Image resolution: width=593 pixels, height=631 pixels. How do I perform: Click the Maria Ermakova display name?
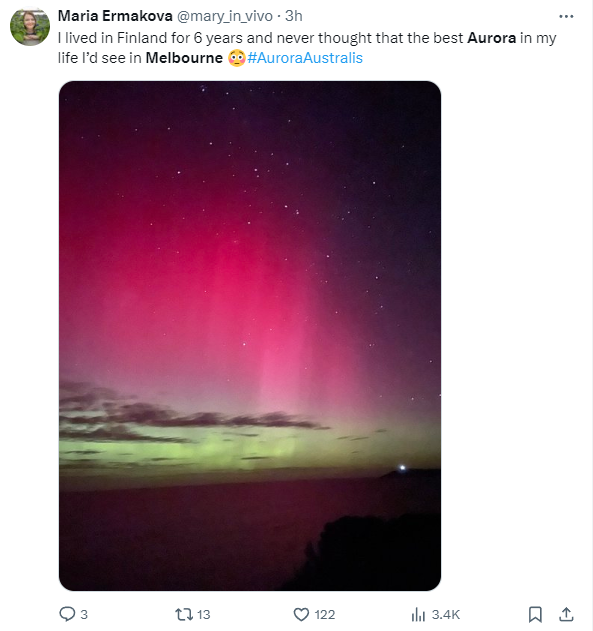(x=115, y=16)
